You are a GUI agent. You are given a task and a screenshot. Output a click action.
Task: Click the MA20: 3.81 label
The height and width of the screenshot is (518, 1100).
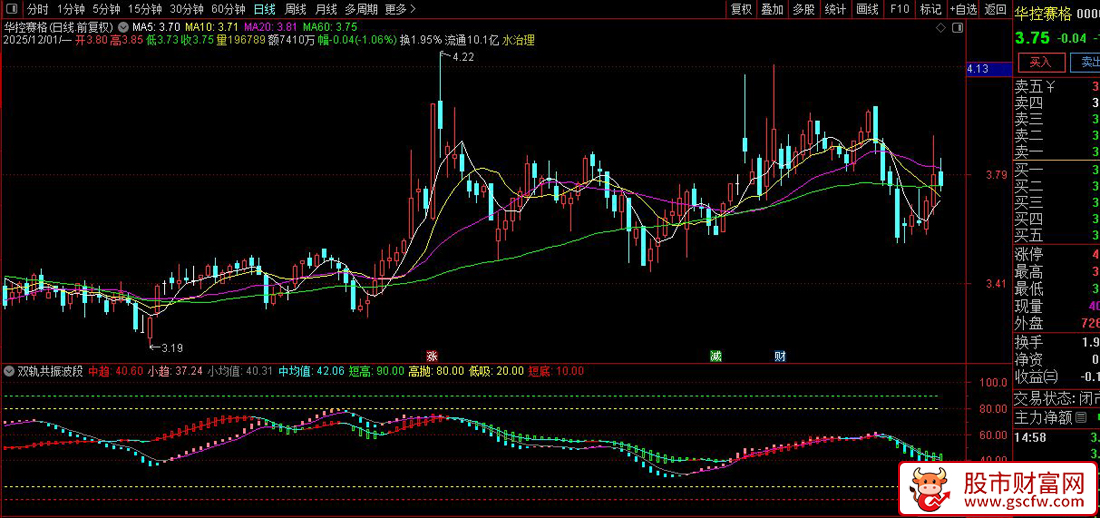pyautogui.click(x=271, y=27)
